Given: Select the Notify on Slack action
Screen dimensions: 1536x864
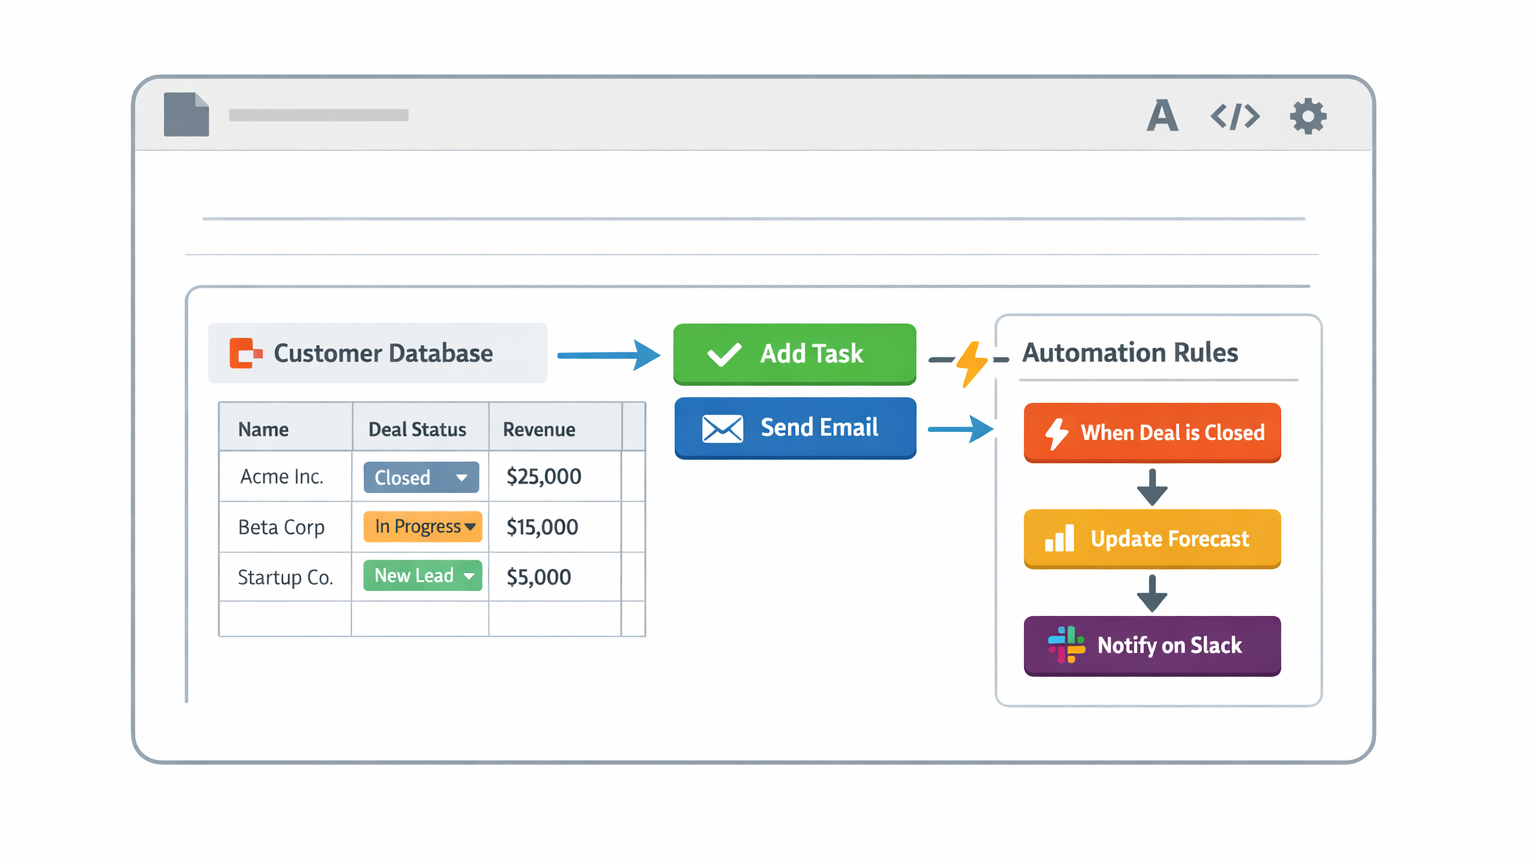Looking at the screenshot, I should click(x=1152, y=645).
